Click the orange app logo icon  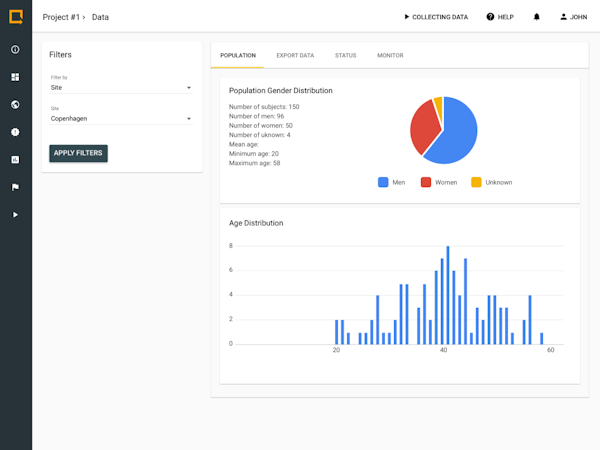[16, 17]
